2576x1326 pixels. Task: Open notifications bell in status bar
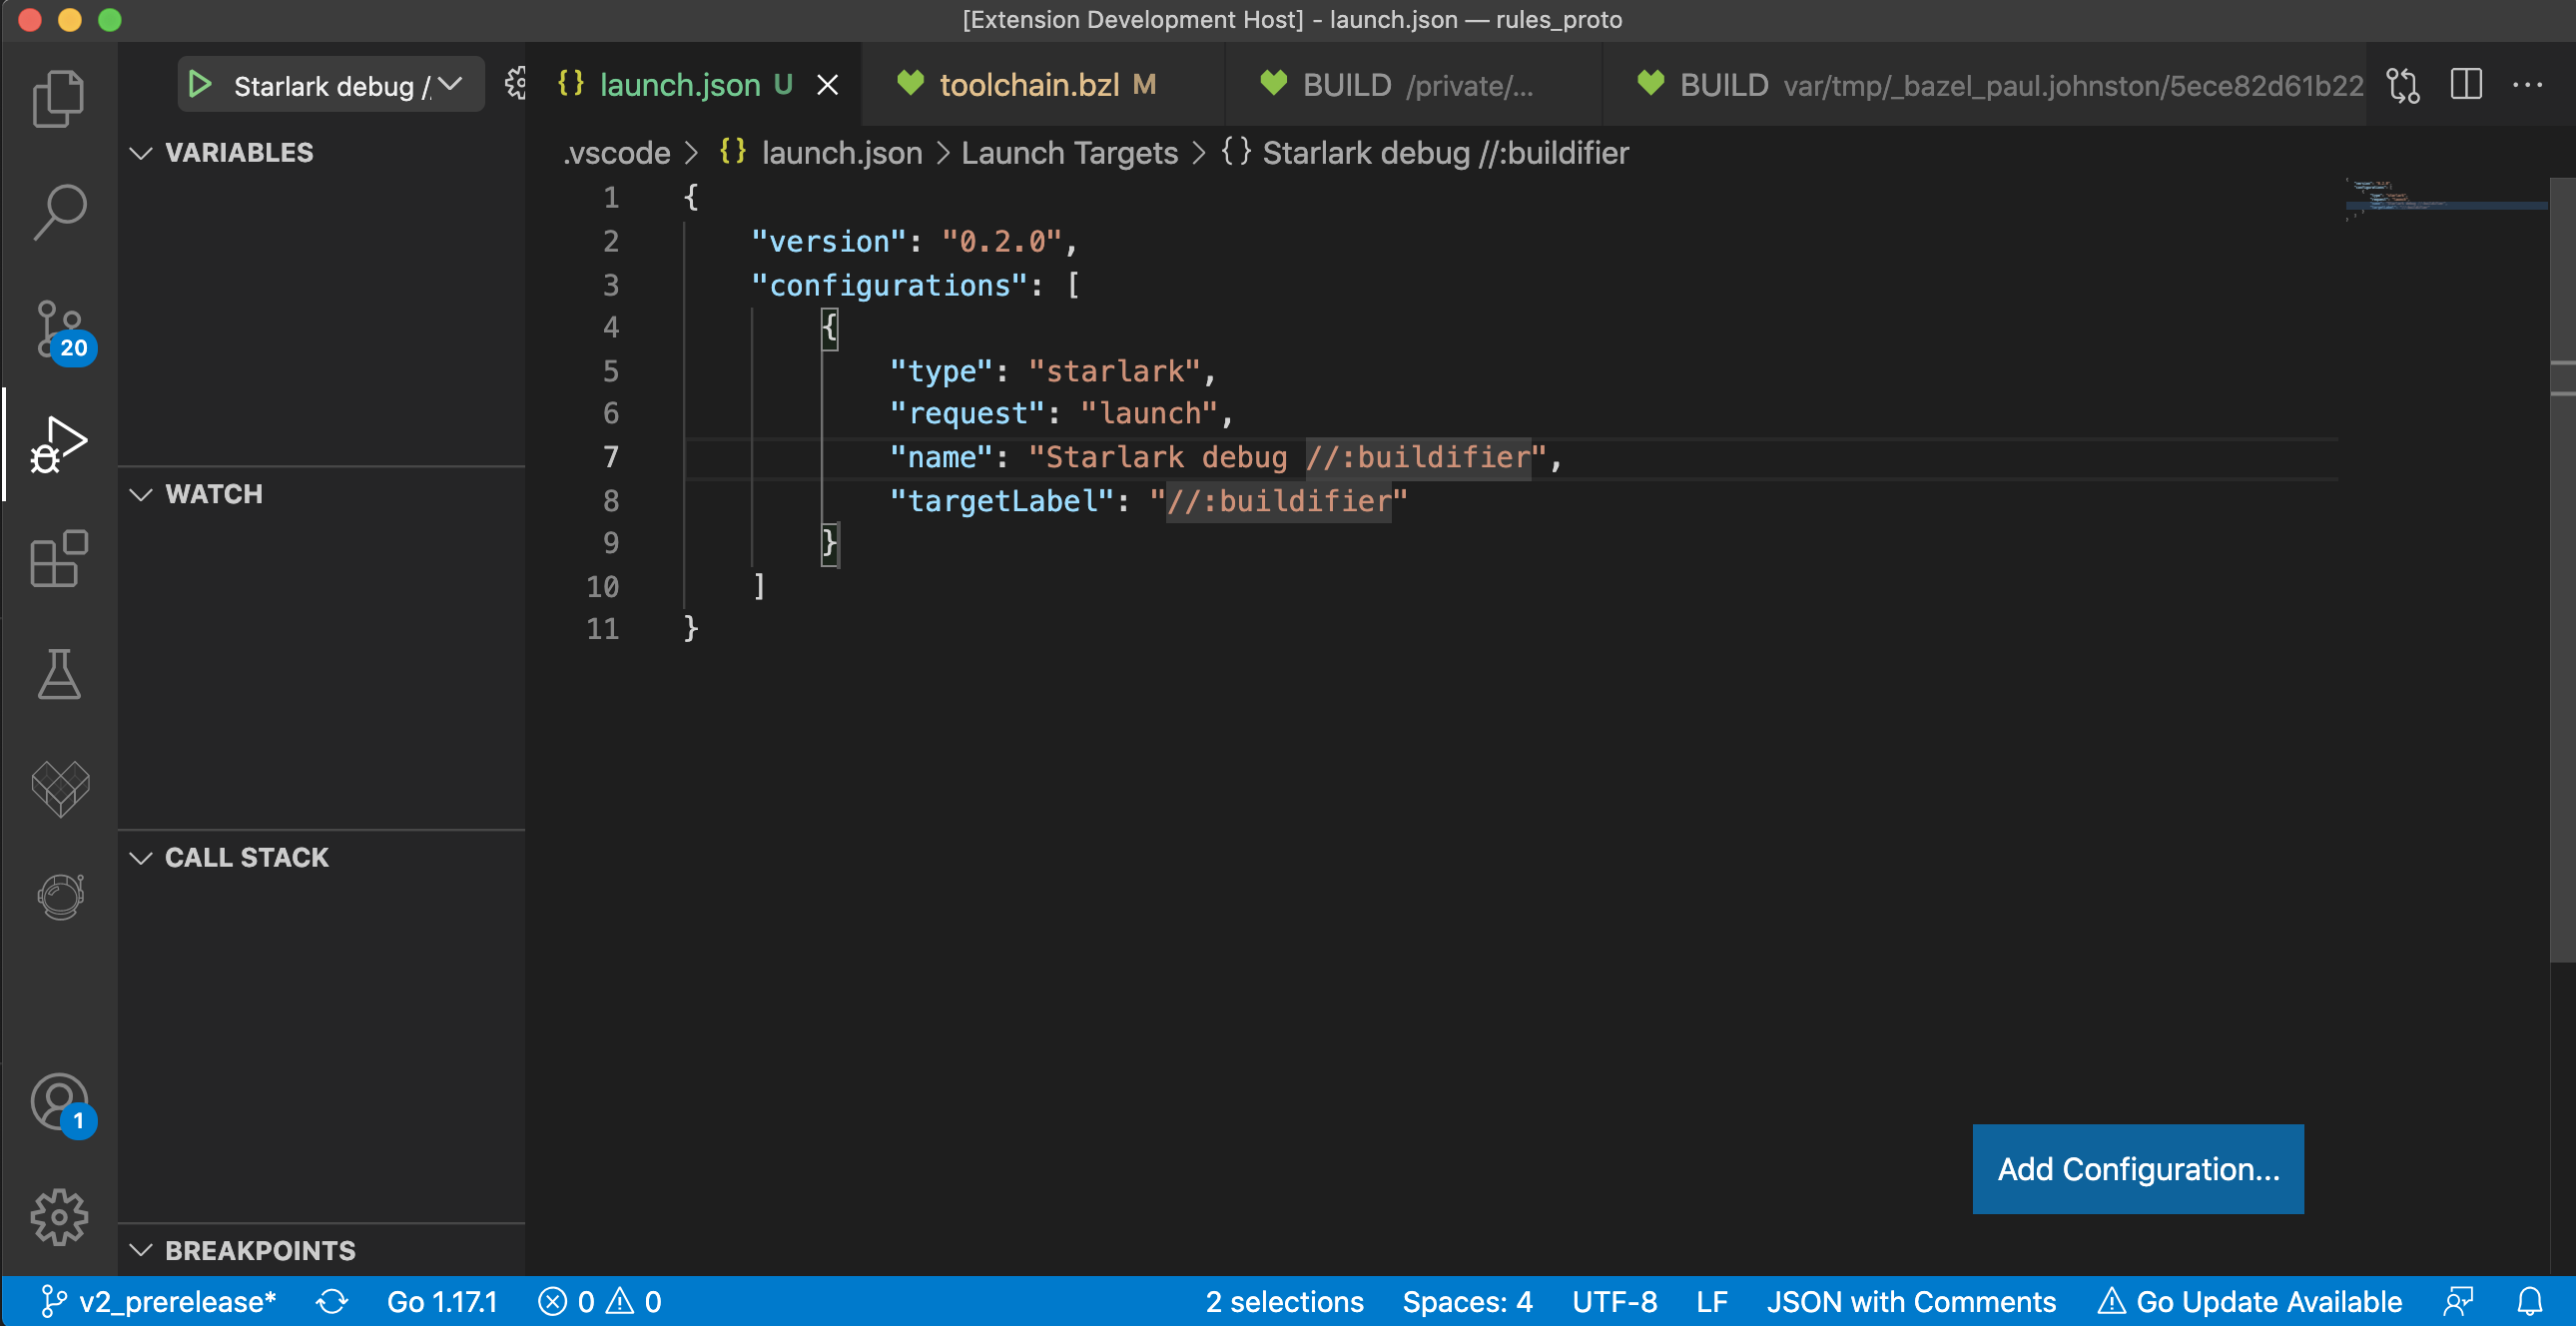(x=2529, y=1301)
